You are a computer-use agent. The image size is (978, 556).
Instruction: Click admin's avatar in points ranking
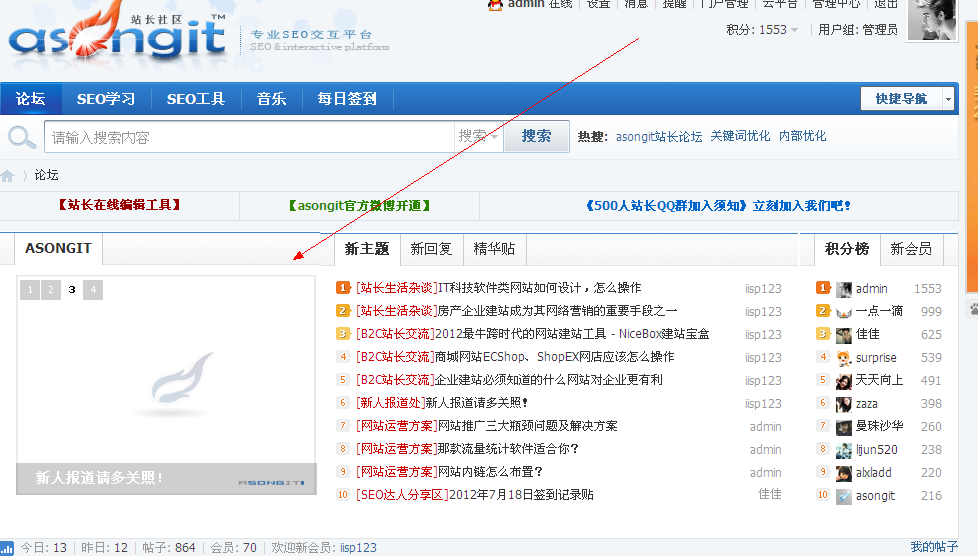click(844, 289)
